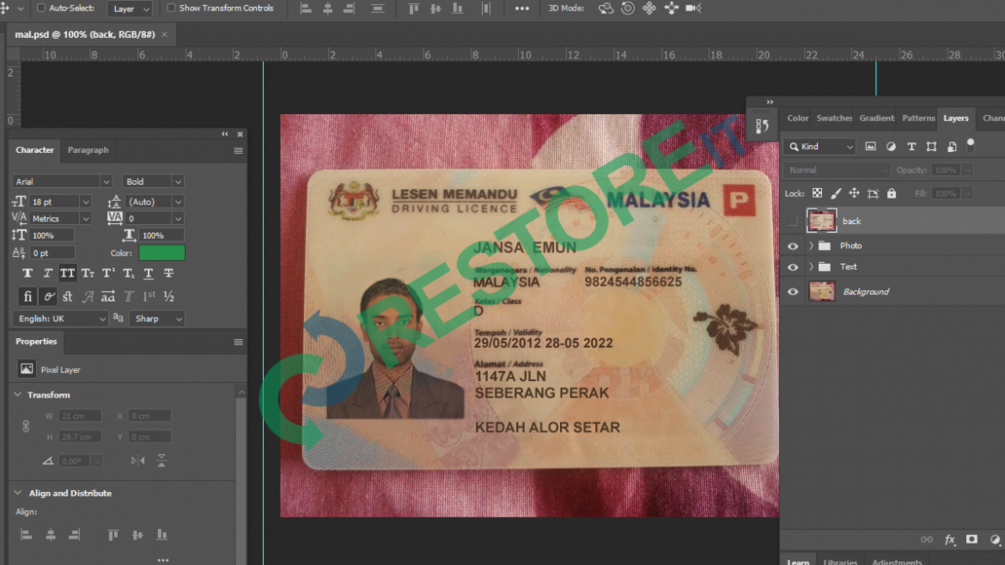Screen dimensions: 1005x565
Task: Open the Properties panel flyout menu
Action: 238,342
